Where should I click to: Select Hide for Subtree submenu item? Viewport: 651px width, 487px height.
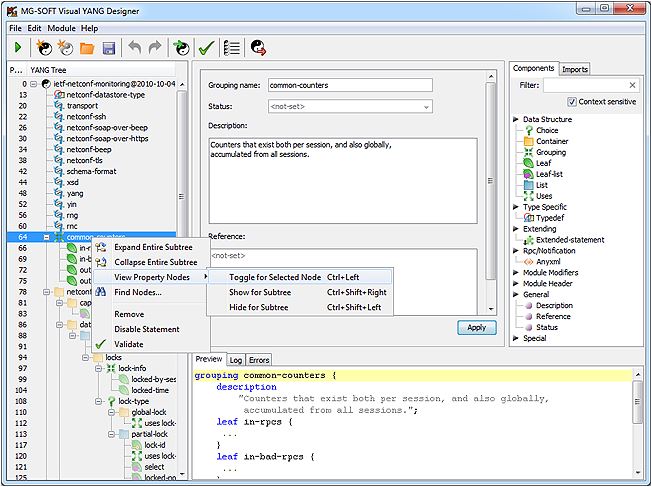pos(300,308)
